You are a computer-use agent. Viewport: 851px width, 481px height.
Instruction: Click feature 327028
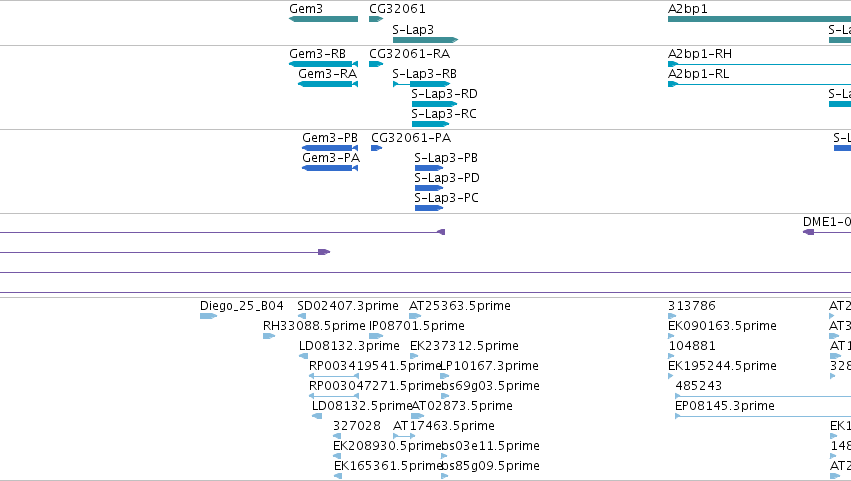337,436
